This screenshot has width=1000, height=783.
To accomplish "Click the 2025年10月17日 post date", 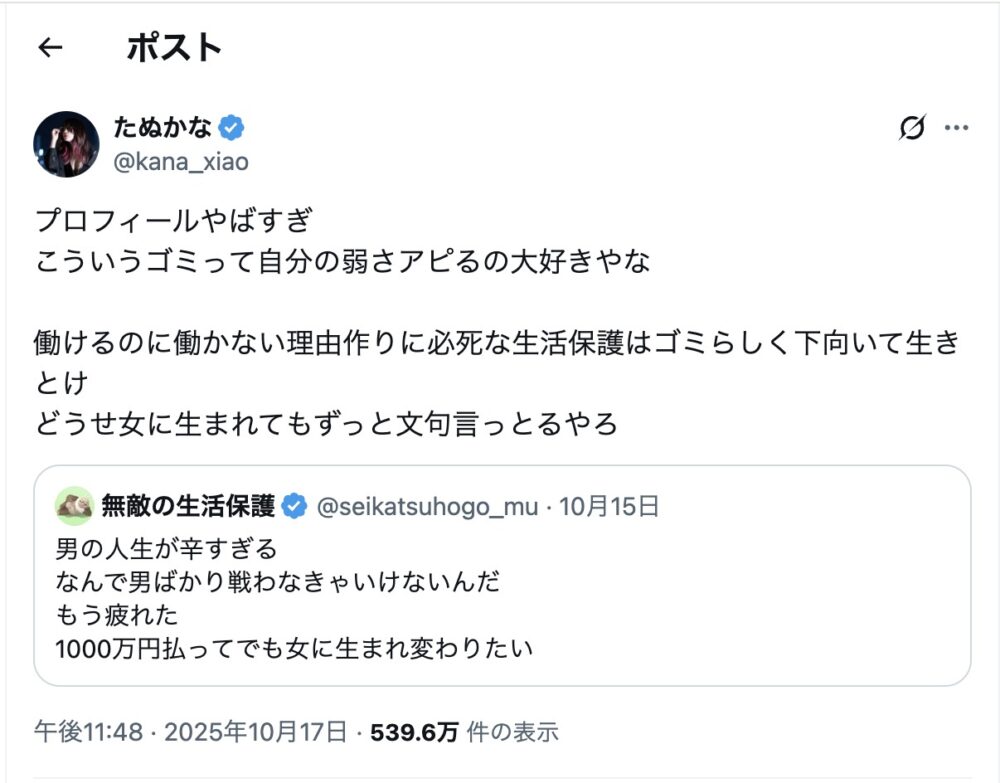I will pyautogui.click(x=255, y=732).
